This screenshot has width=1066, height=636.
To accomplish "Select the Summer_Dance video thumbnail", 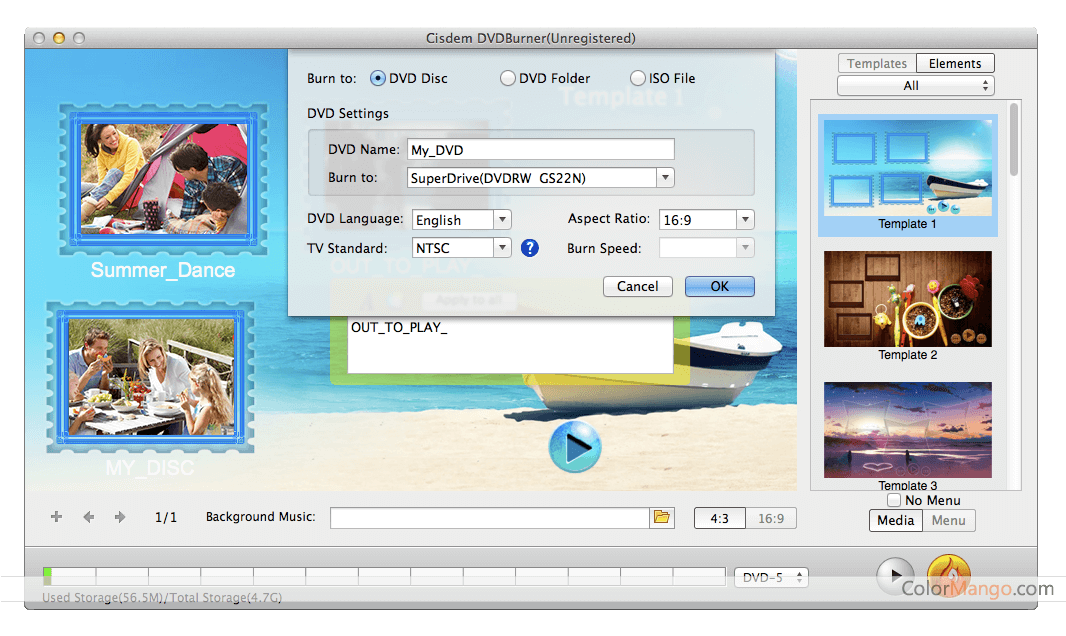I will coord(163,179).
